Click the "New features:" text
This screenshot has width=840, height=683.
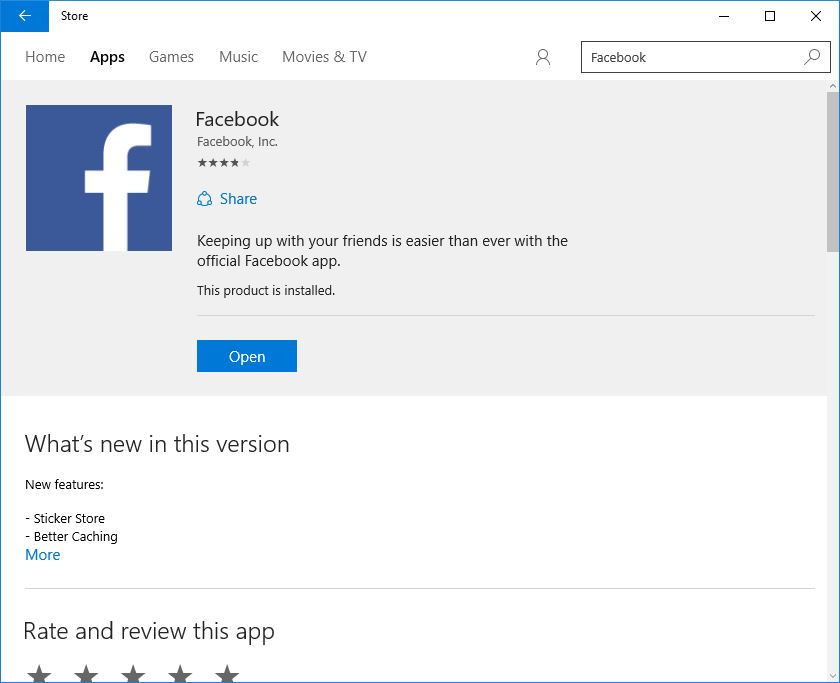[64, 485]
